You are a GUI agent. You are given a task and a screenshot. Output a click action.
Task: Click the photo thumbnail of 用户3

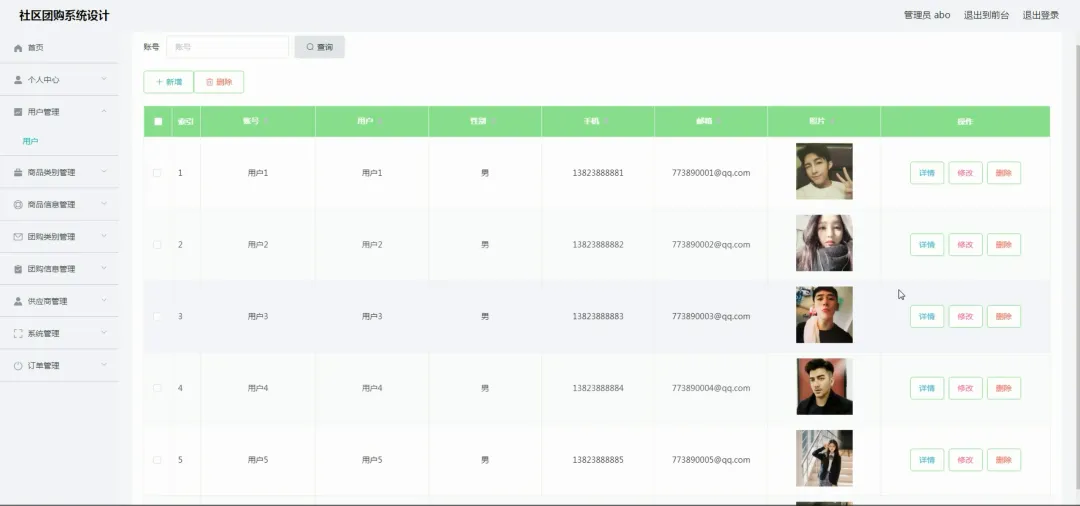click(x=824, y=315)
